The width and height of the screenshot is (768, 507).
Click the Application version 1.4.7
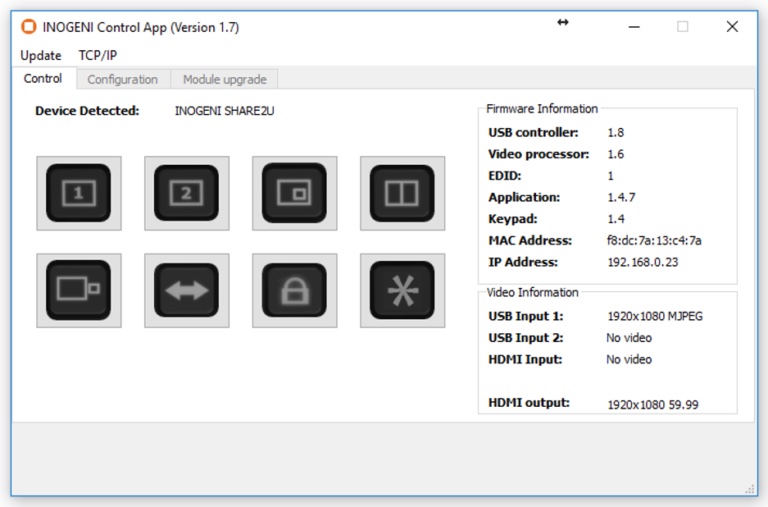tap(621, 197)
